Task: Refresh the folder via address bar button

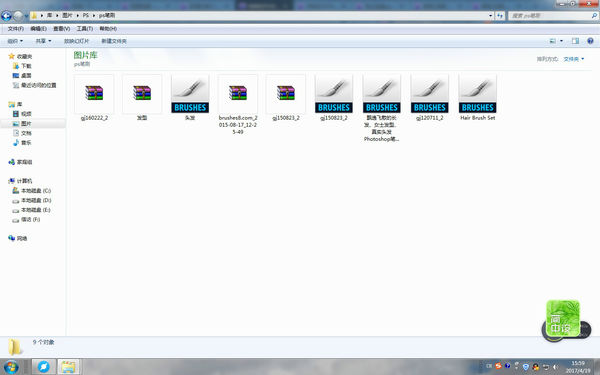Action: 500,16
